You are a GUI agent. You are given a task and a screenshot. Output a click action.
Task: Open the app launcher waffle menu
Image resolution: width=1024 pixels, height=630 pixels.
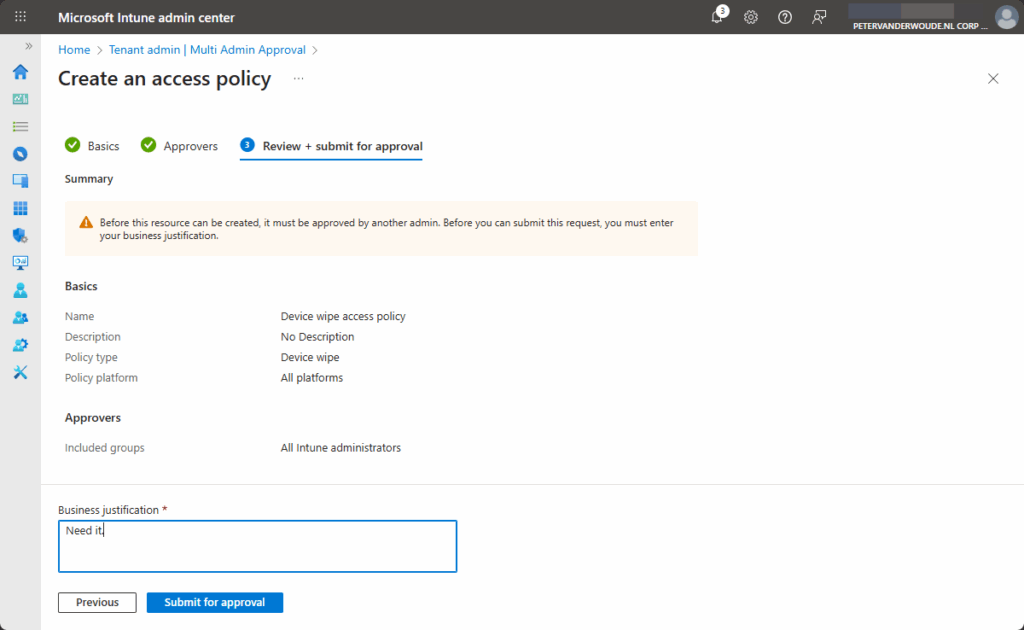pyautogui.click(x=20, y=17)
